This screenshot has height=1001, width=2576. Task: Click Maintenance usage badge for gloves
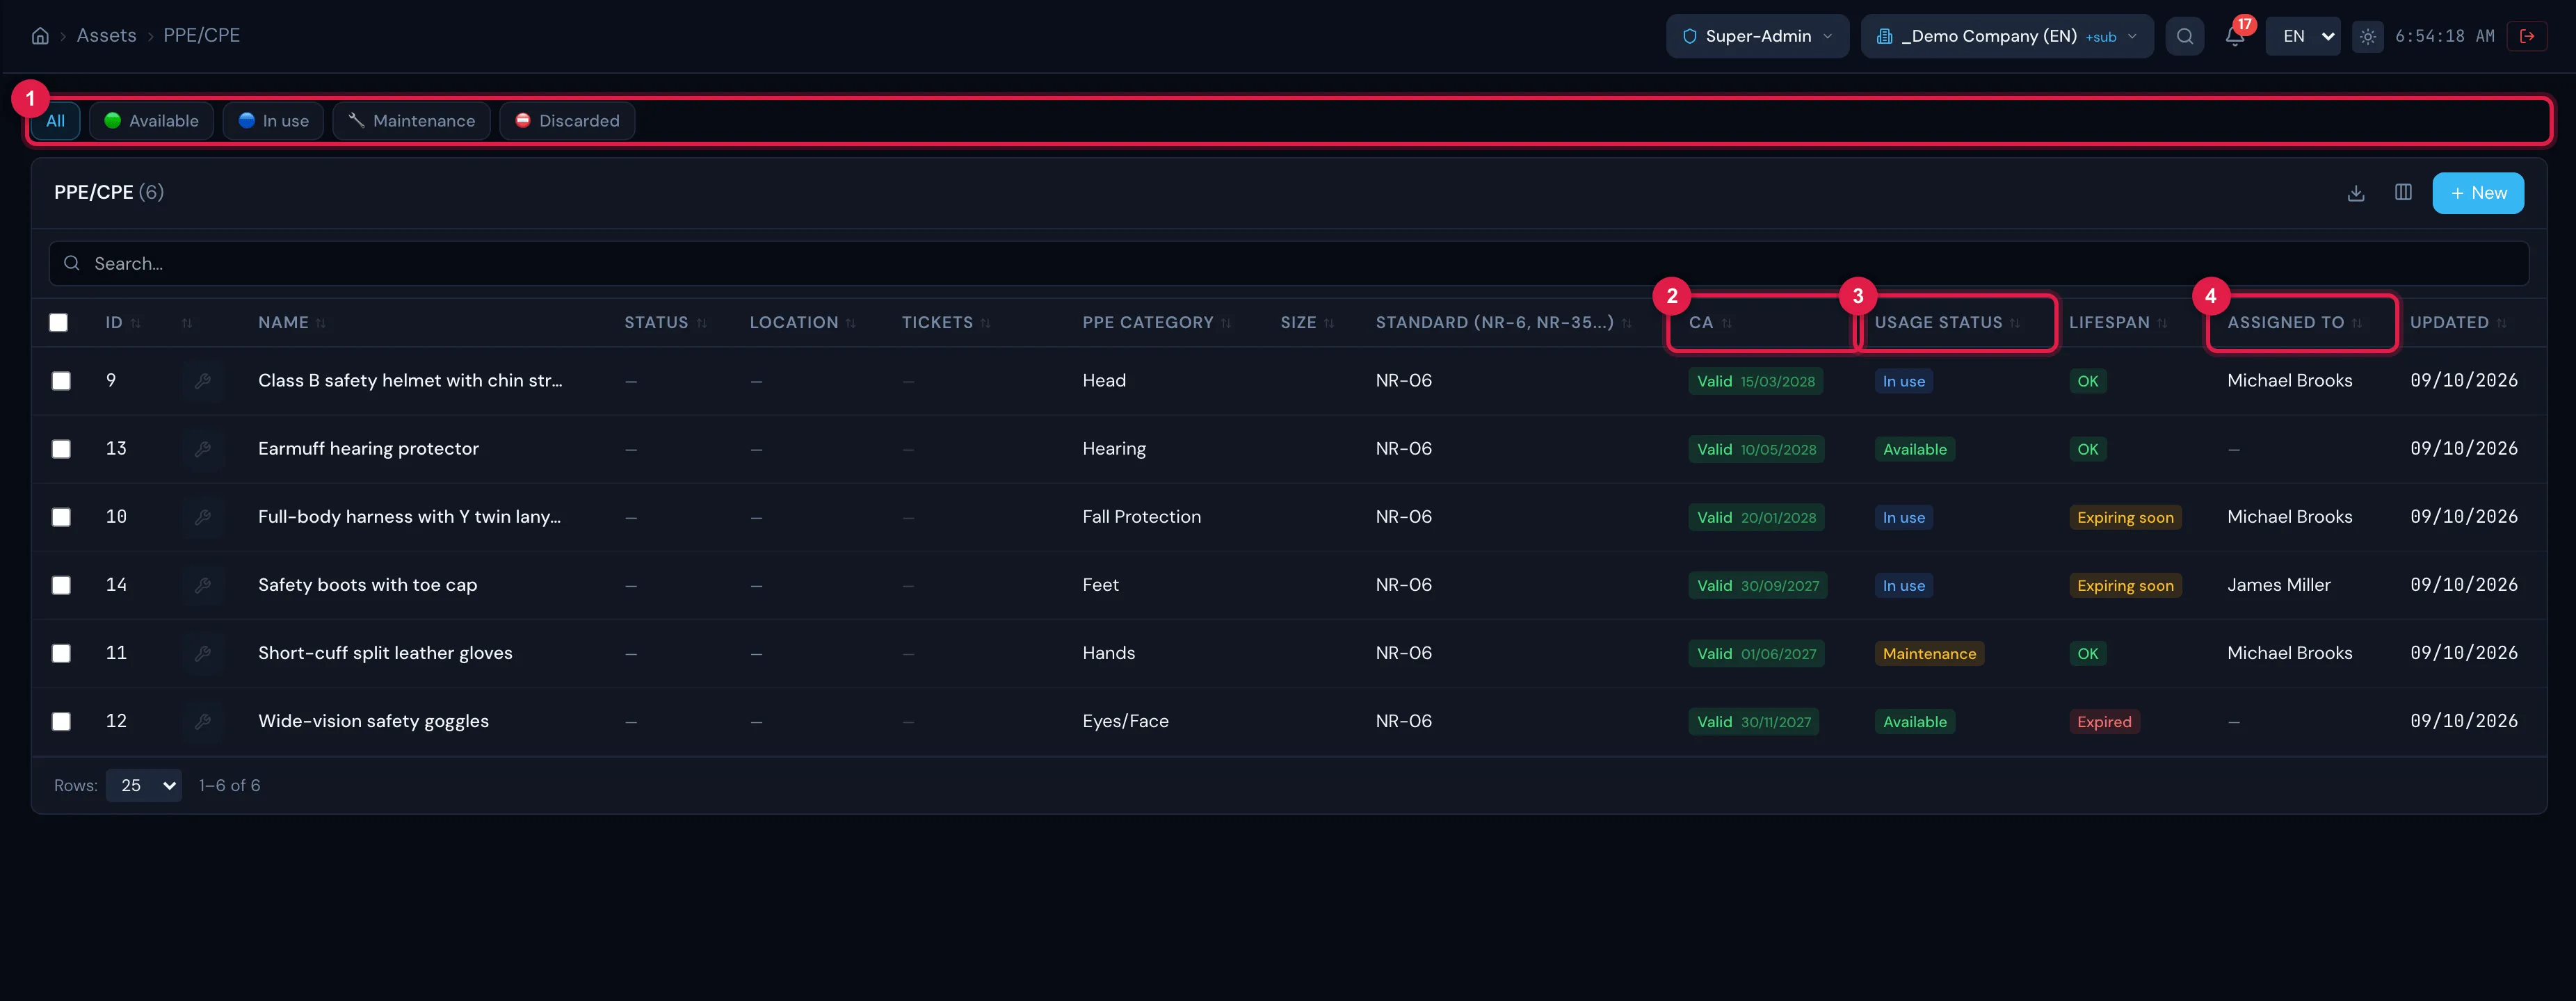click(1929, 654)
